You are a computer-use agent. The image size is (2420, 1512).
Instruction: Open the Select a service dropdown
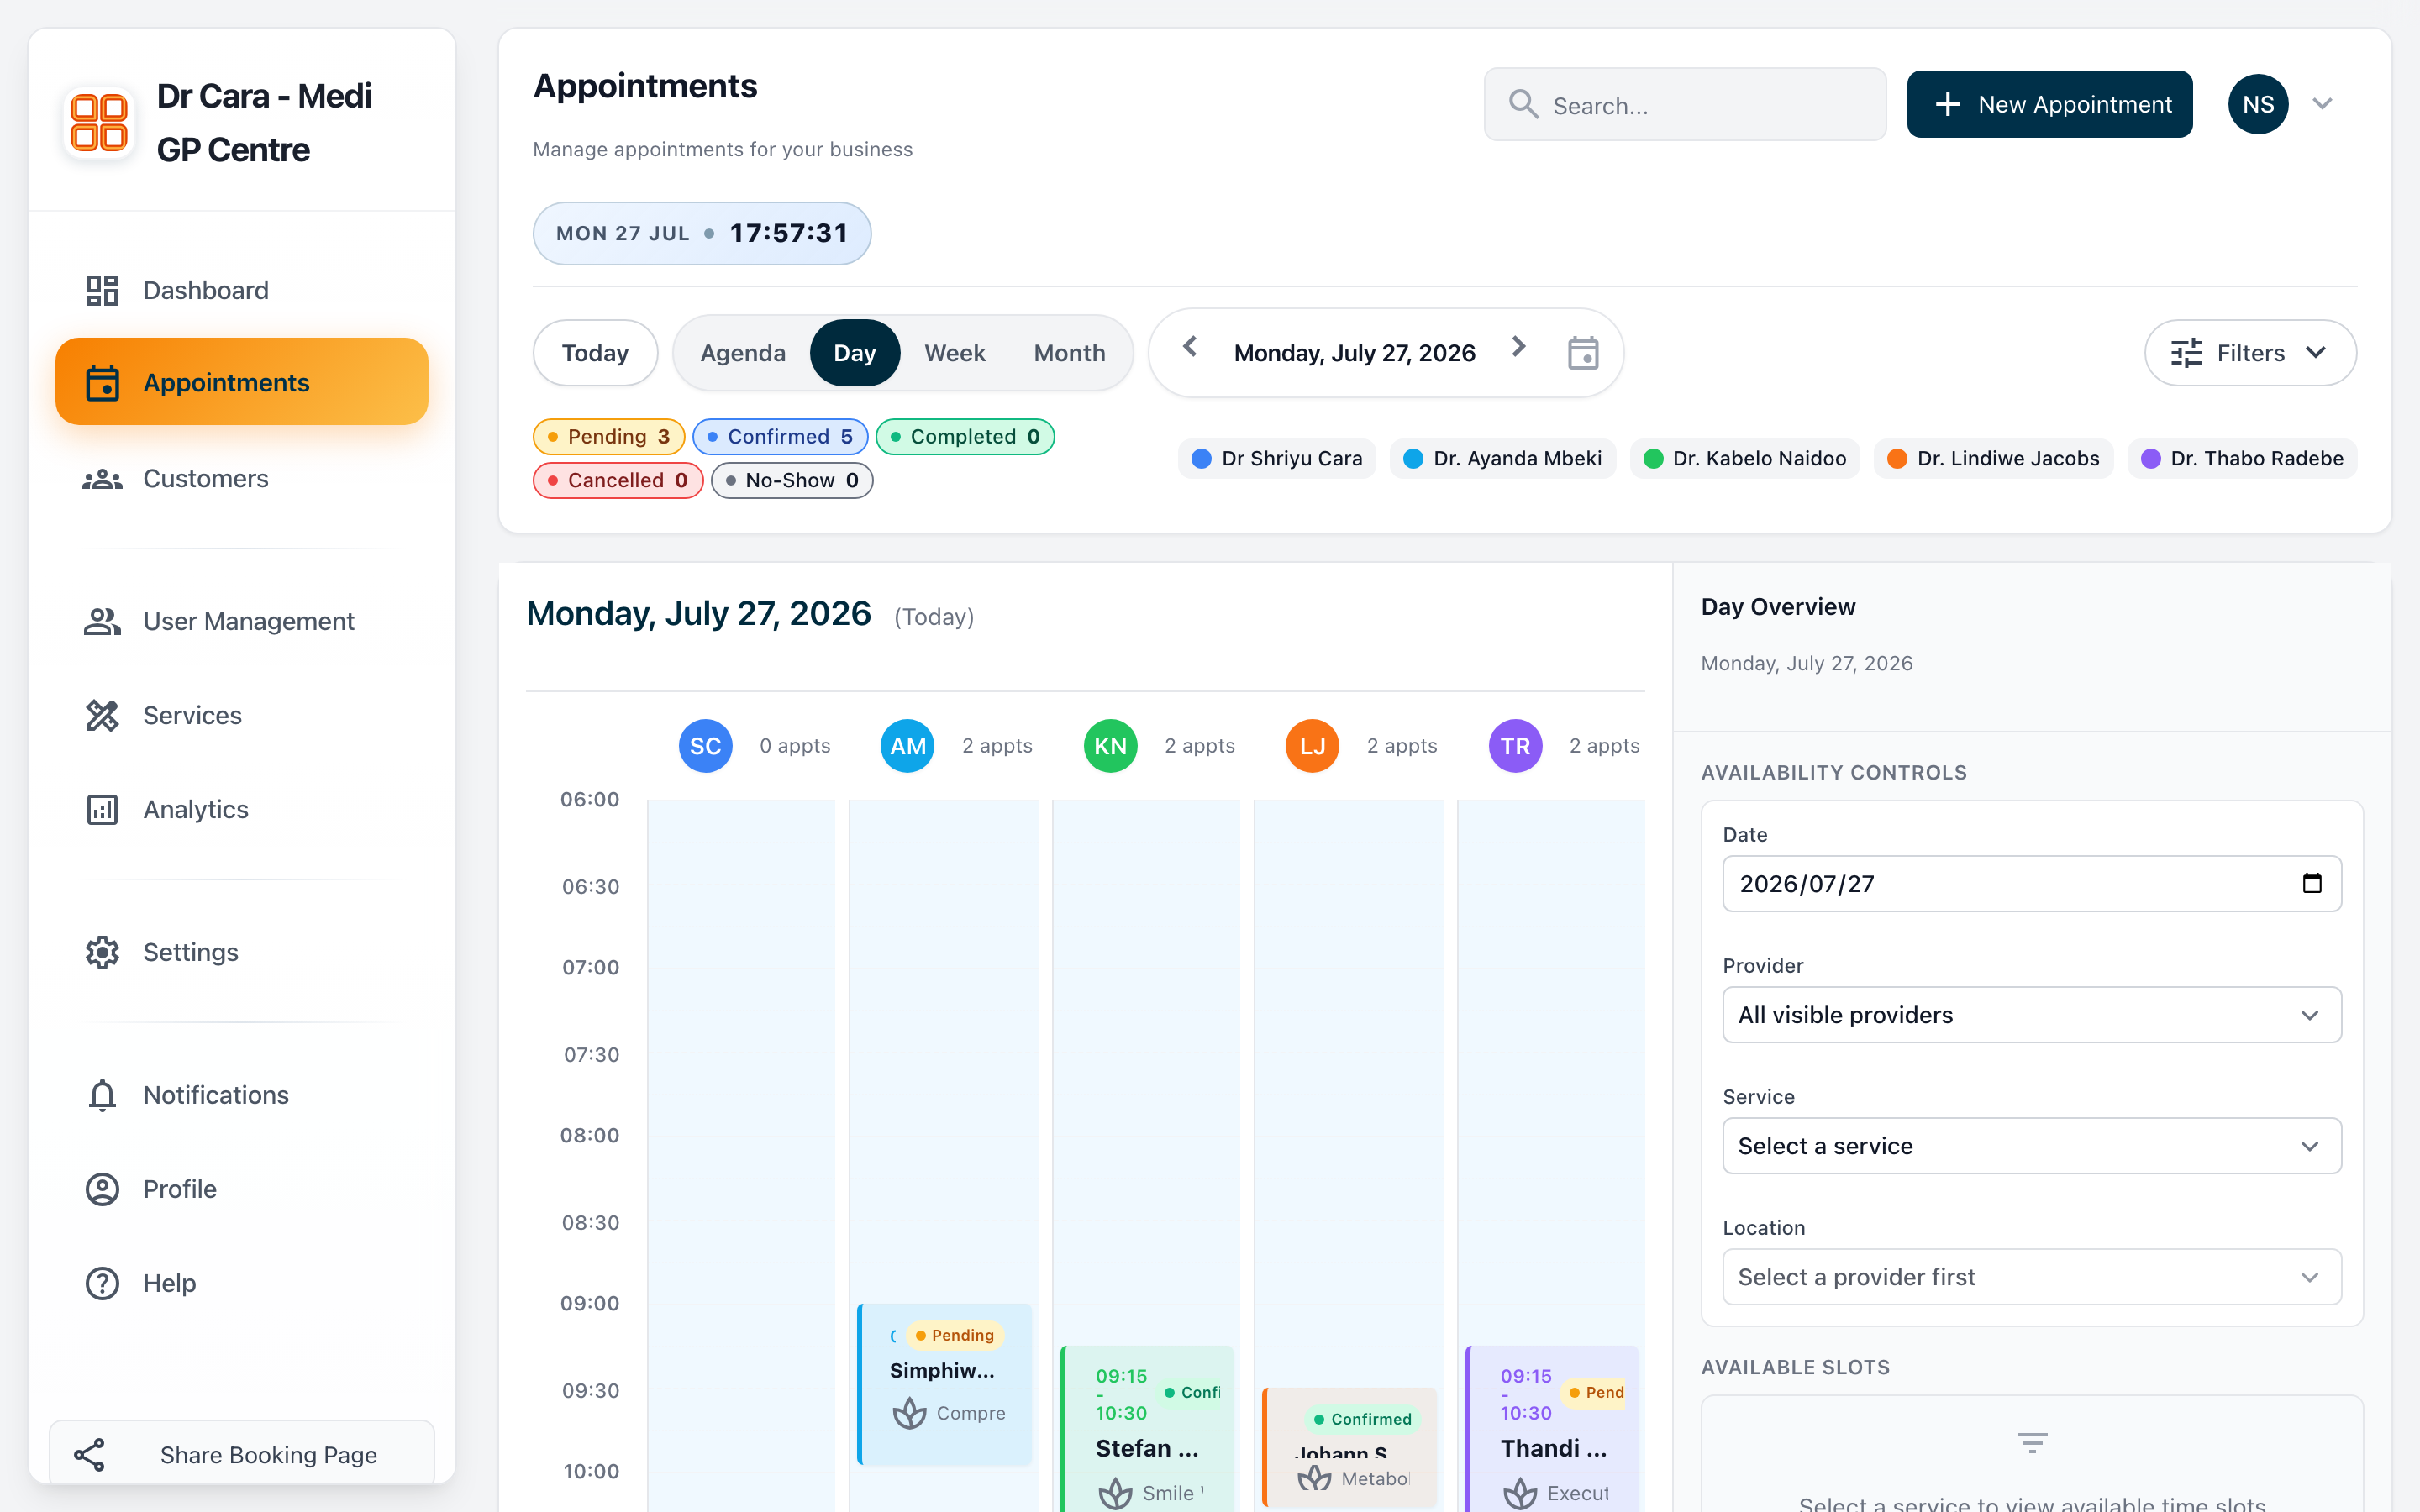pyautogui.click(x=2031, y=1146)
